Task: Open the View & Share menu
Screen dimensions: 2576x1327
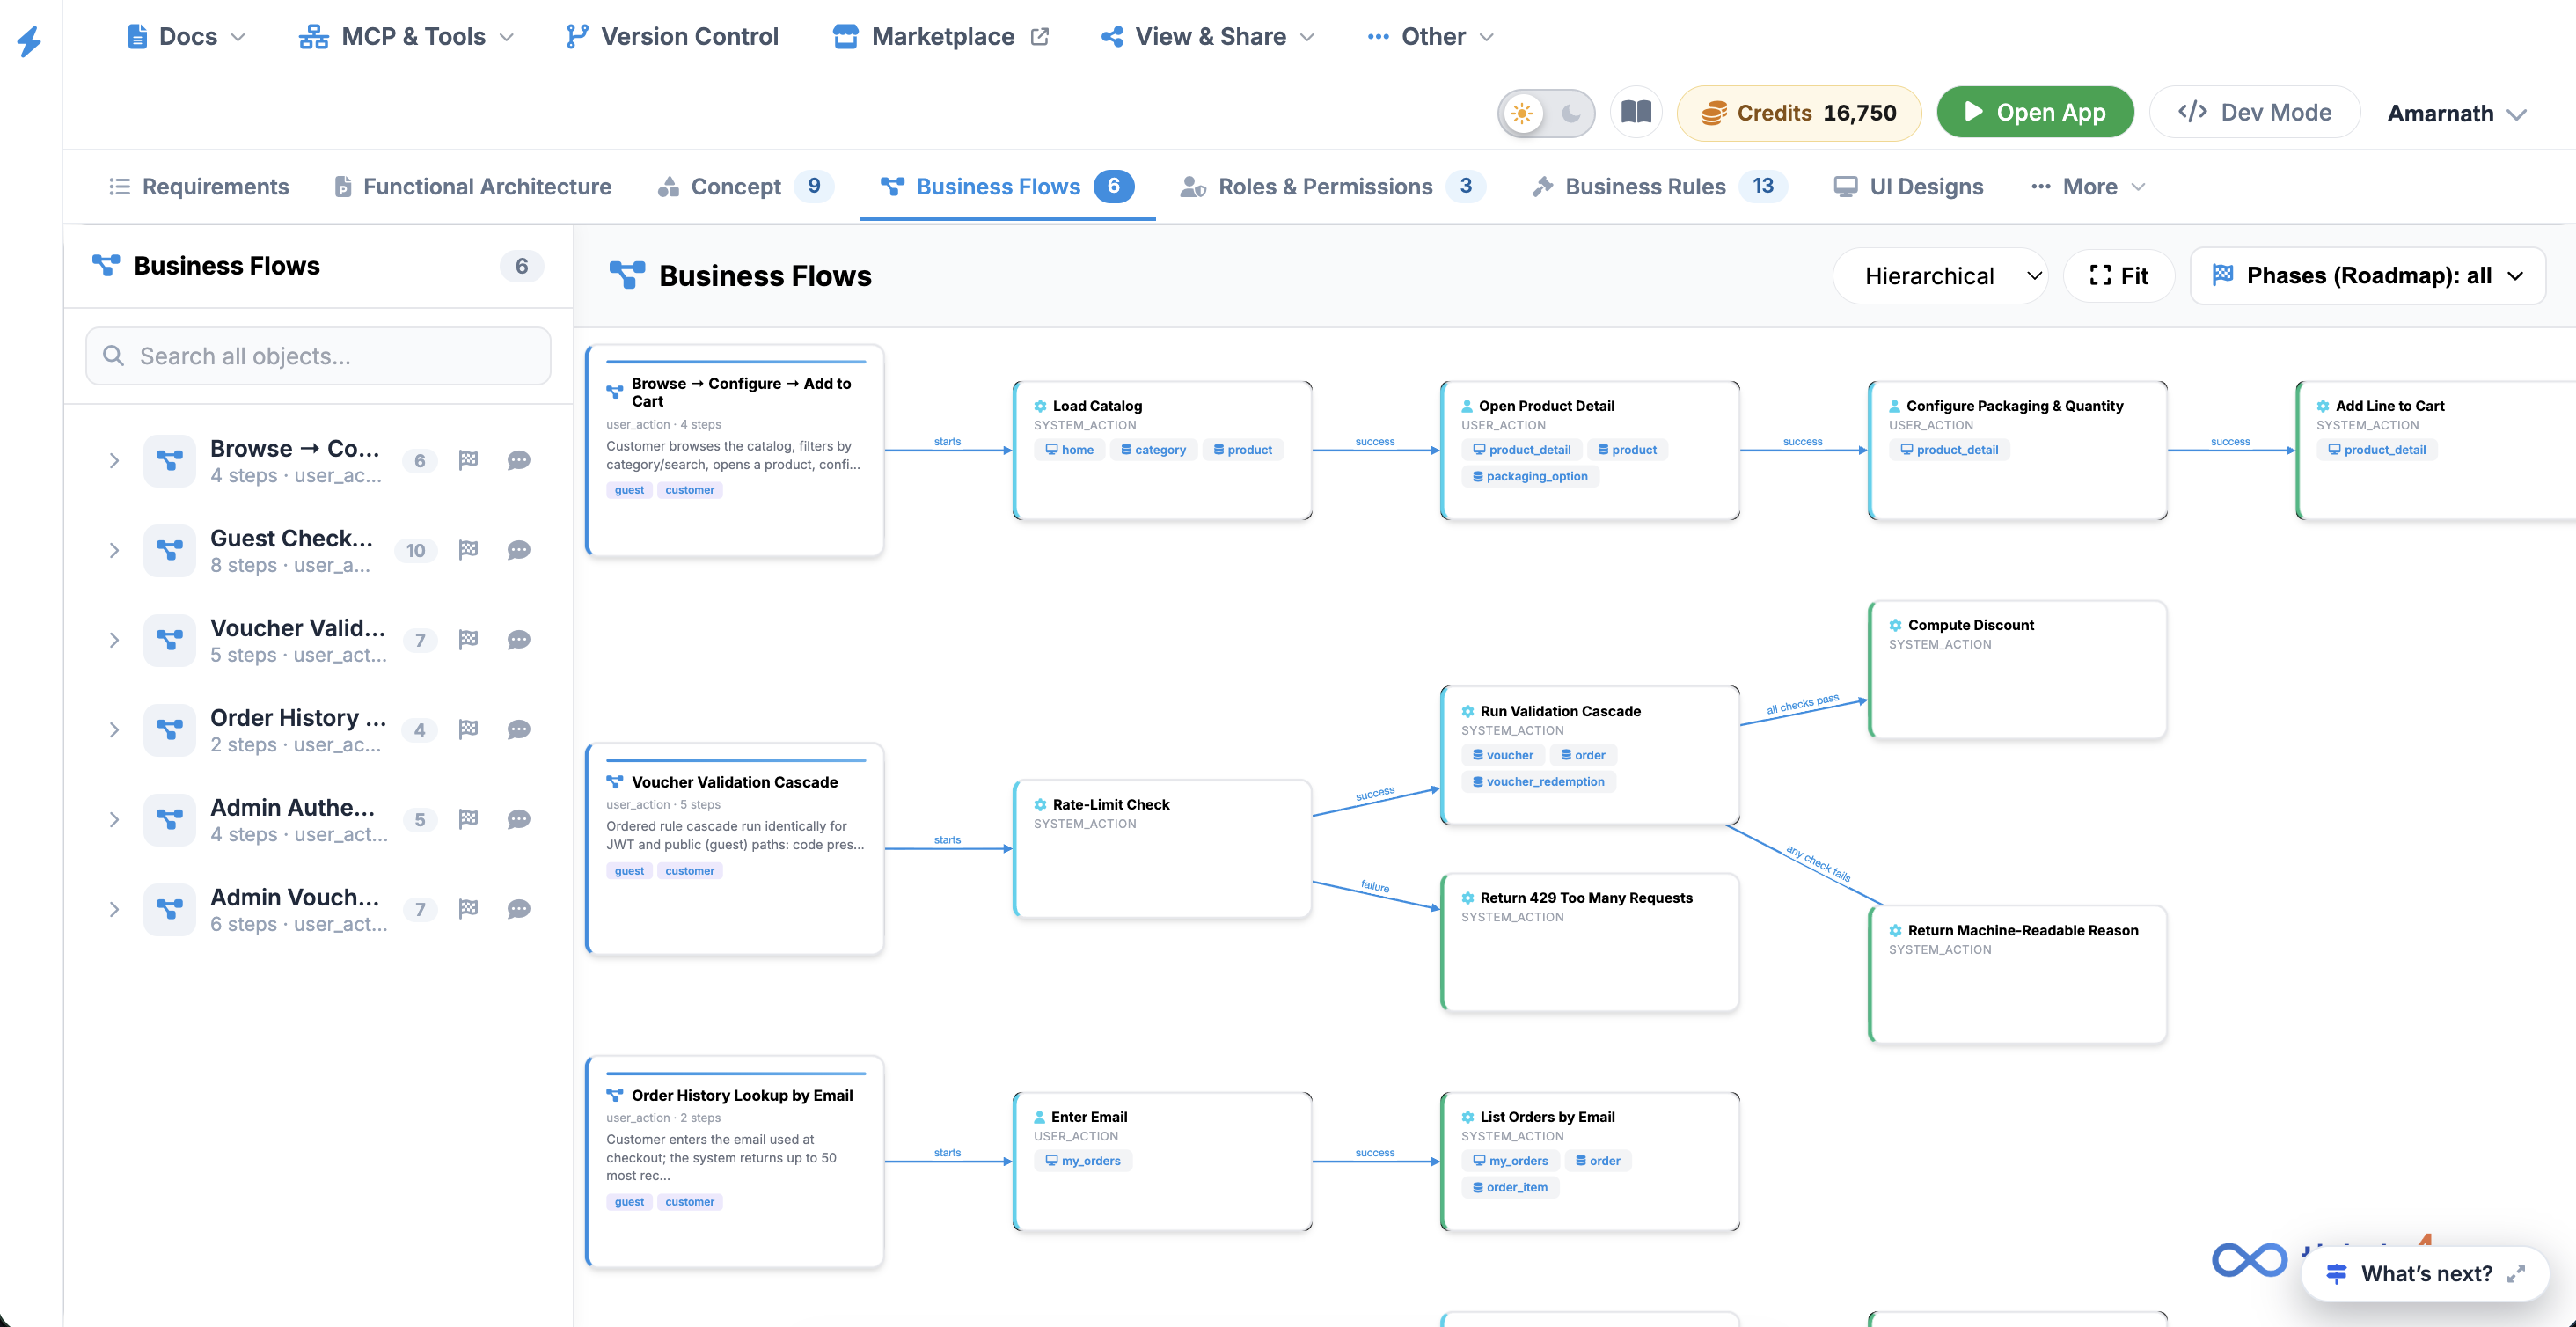Action: point(1208,37)
